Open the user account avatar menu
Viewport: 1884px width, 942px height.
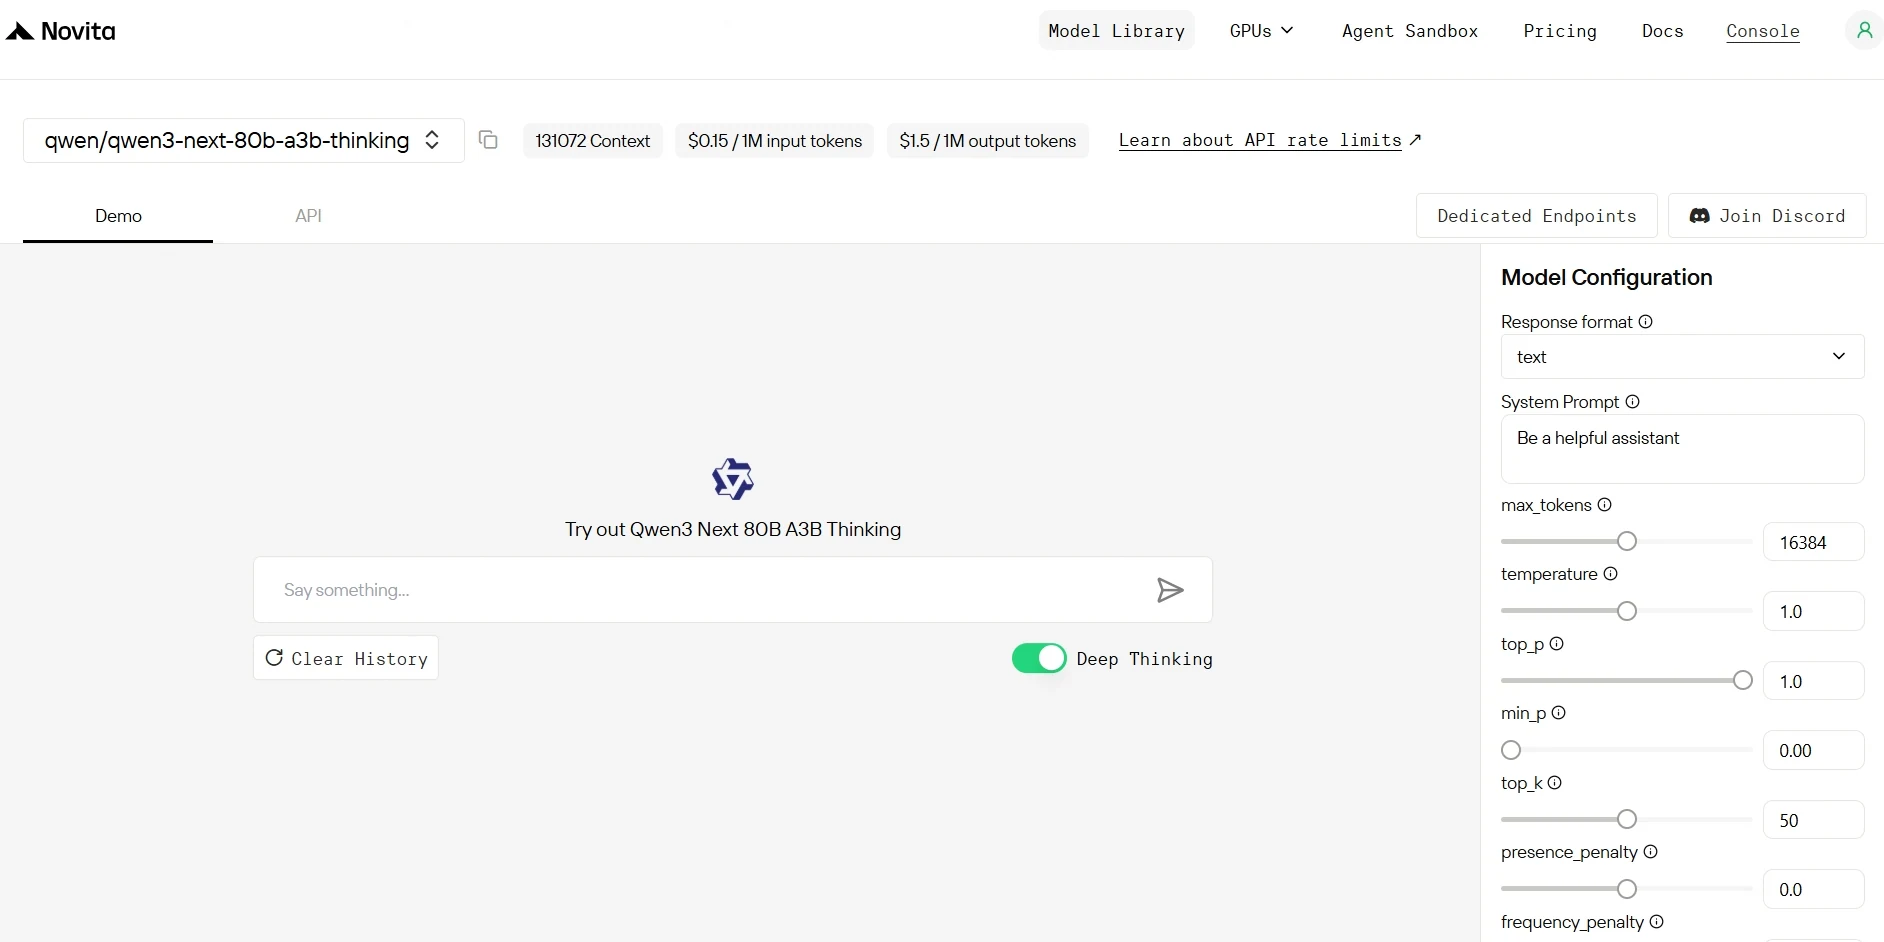click(1864, 31)
